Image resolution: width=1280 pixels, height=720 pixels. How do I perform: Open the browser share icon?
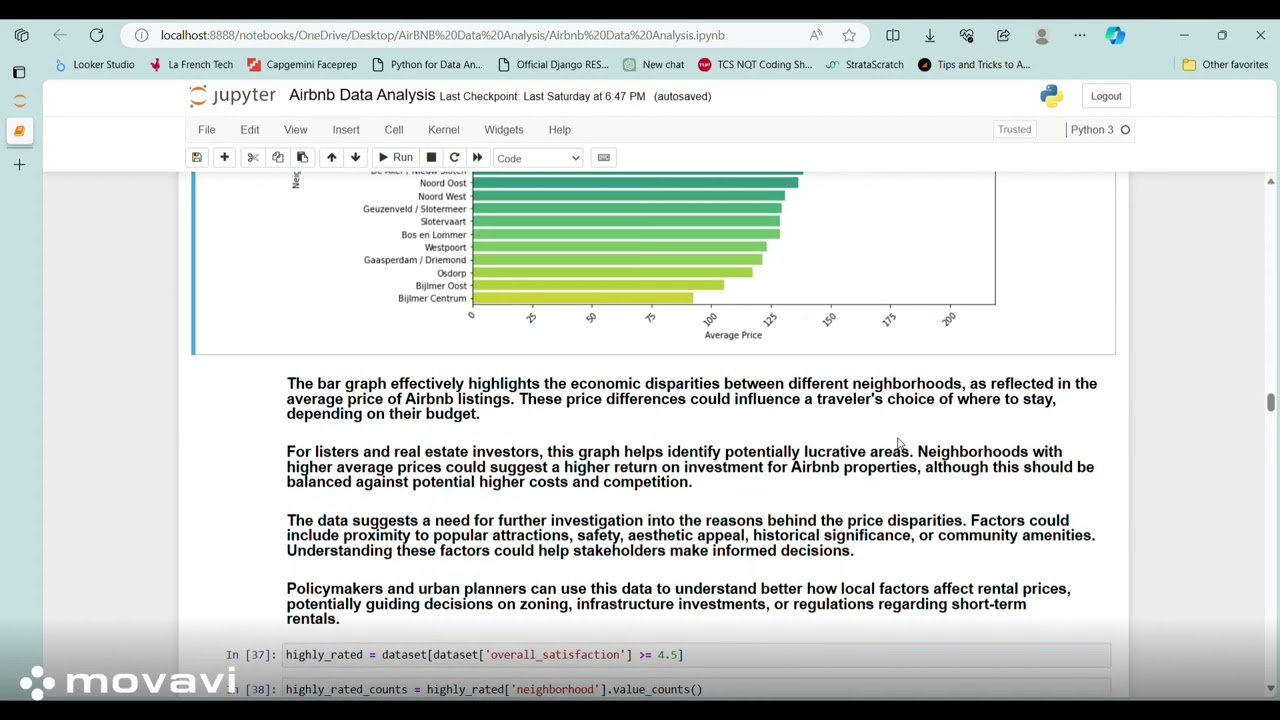pos(1003,35)
